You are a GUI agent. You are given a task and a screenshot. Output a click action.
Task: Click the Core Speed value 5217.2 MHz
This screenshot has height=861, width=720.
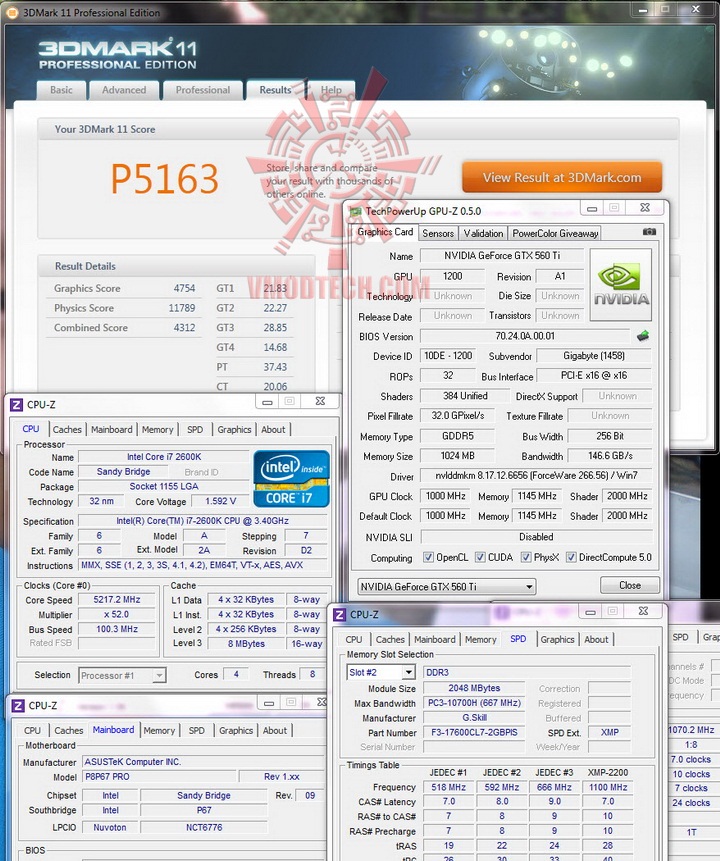click(116, 600)
